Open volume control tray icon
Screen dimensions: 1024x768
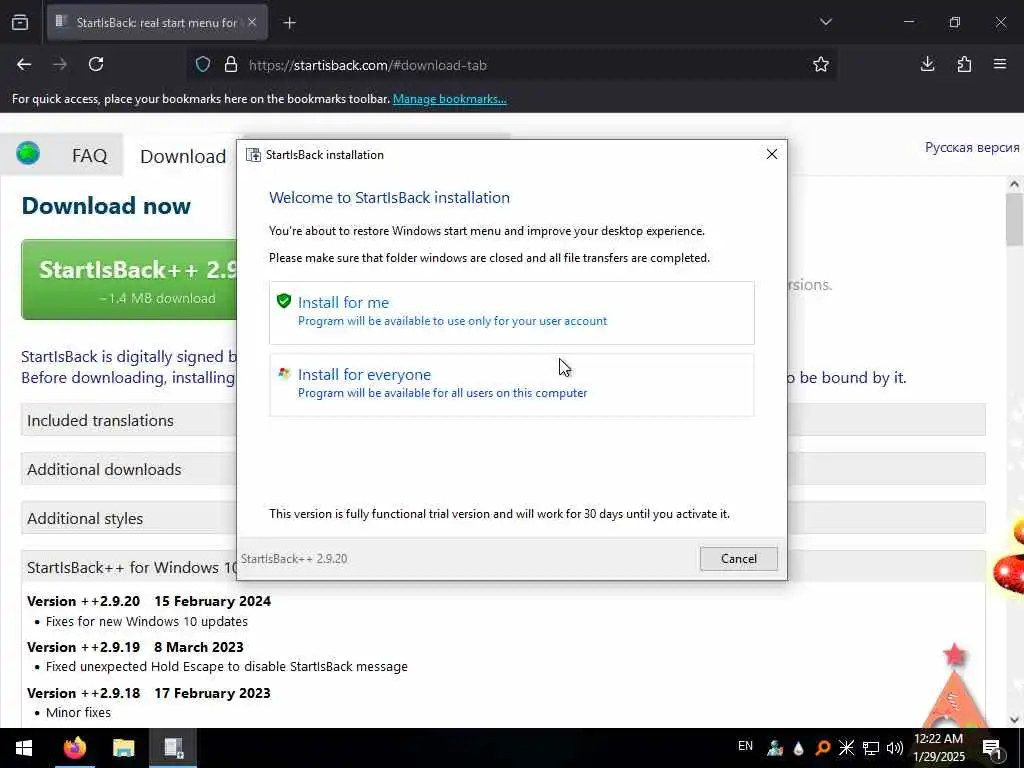click(x=895, y=748)
